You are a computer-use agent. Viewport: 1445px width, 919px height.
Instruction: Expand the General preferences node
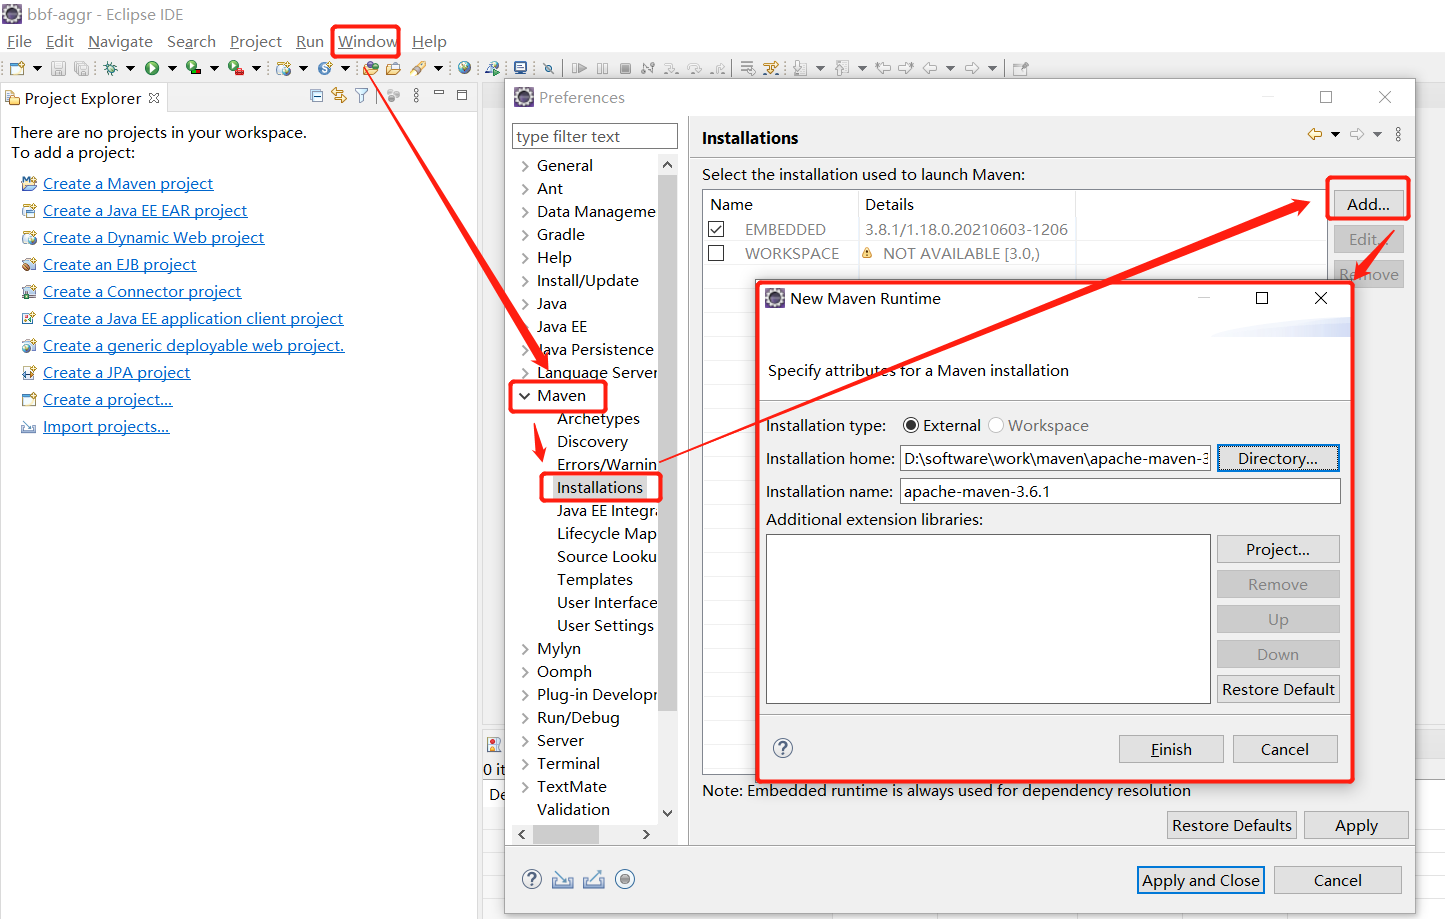pyautogui.click(x=525, y=166)
